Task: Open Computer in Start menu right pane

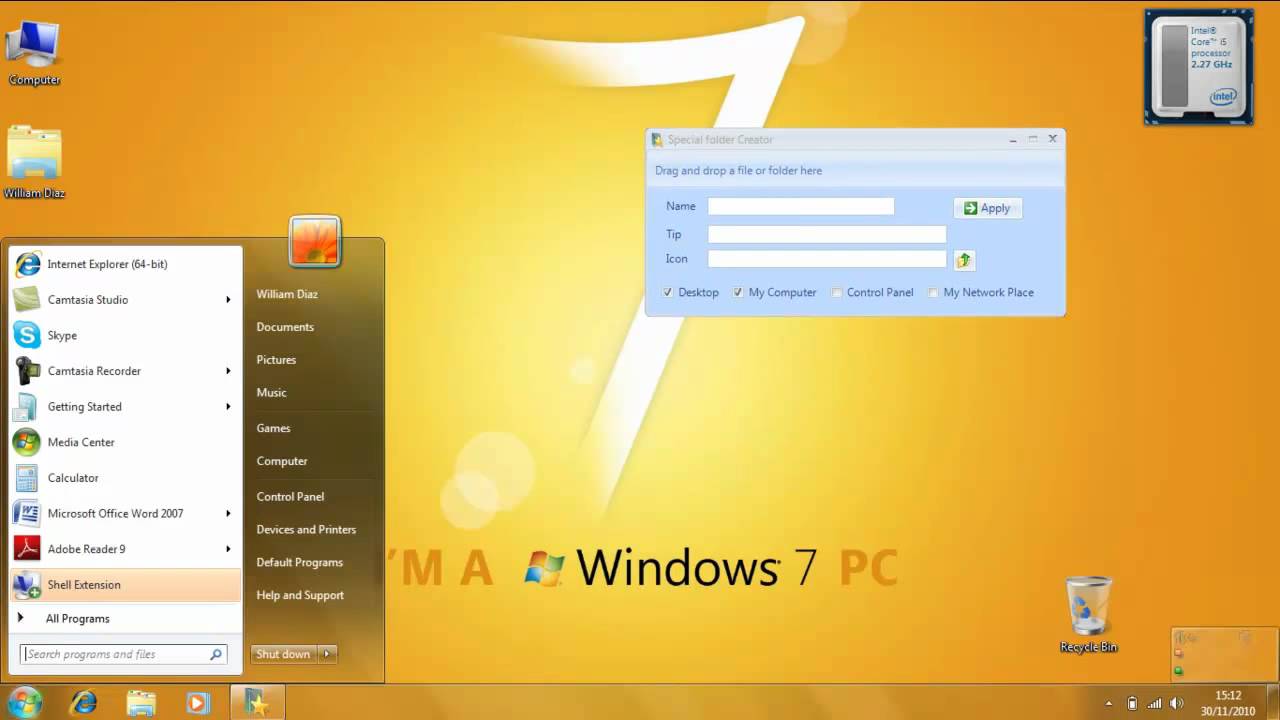Action: point(282,461)
